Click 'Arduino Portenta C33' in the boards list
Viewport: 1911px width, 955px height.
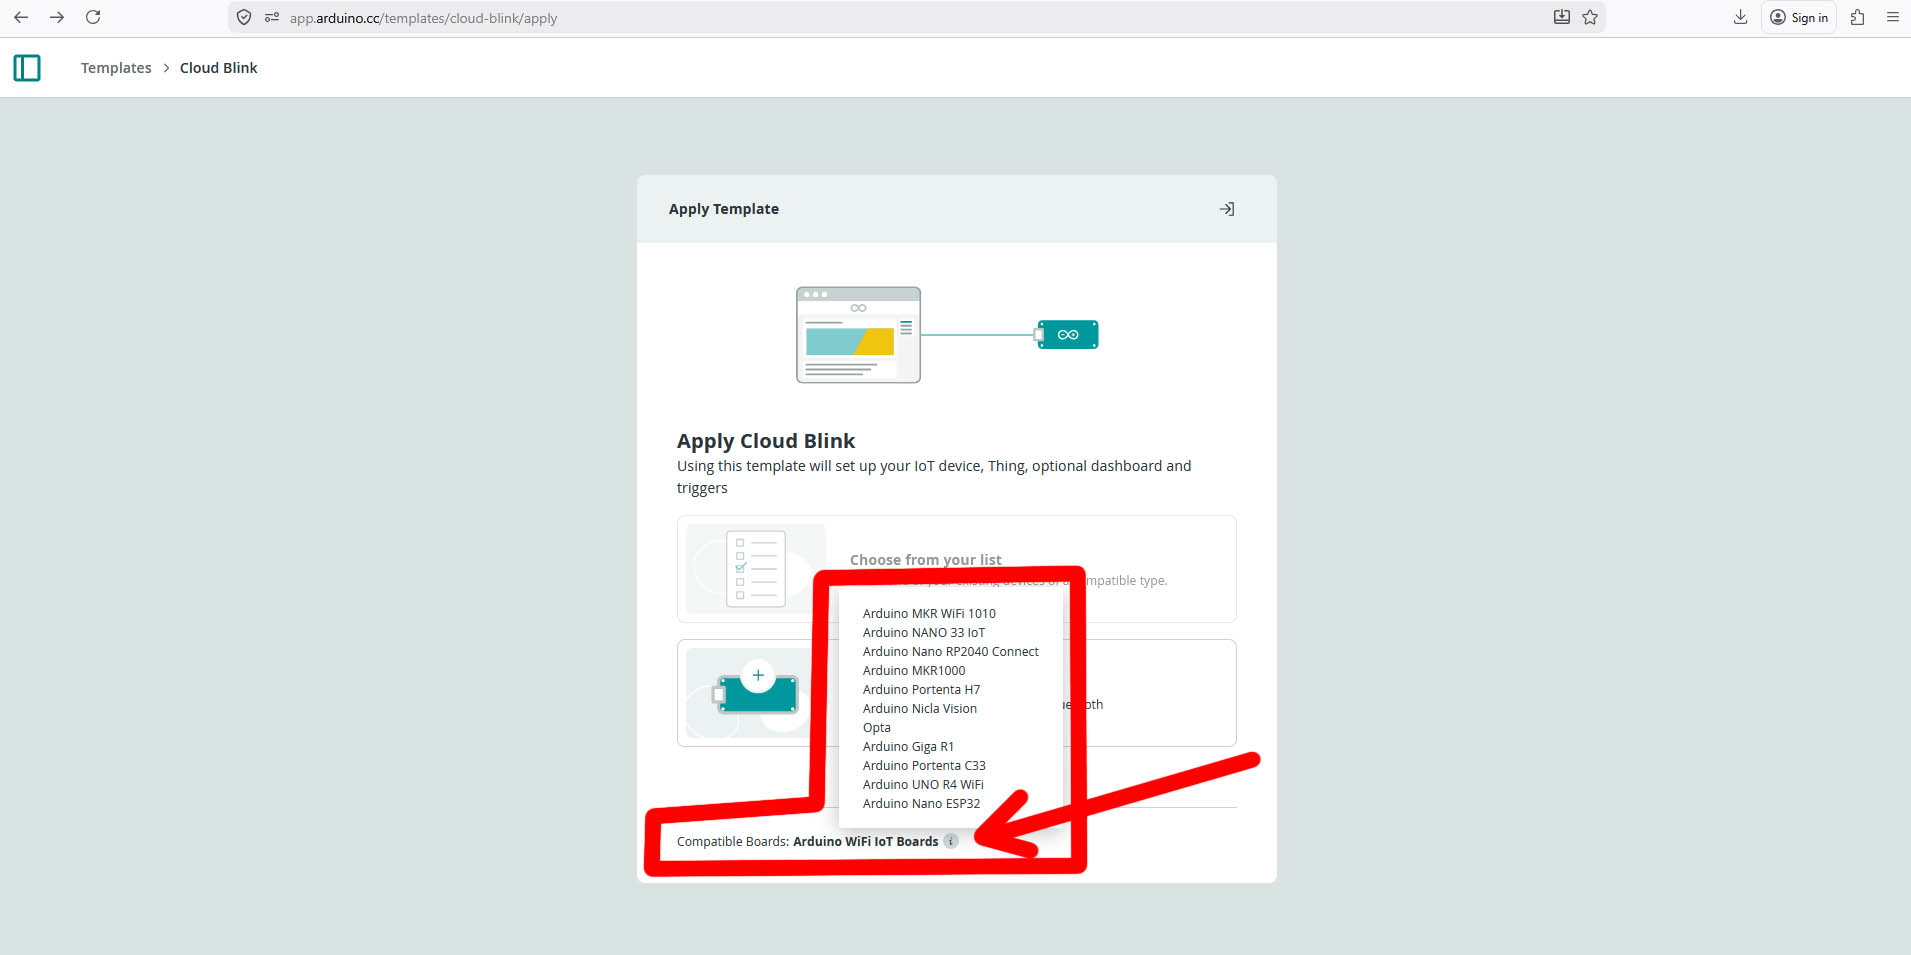[x=924, y=766]
